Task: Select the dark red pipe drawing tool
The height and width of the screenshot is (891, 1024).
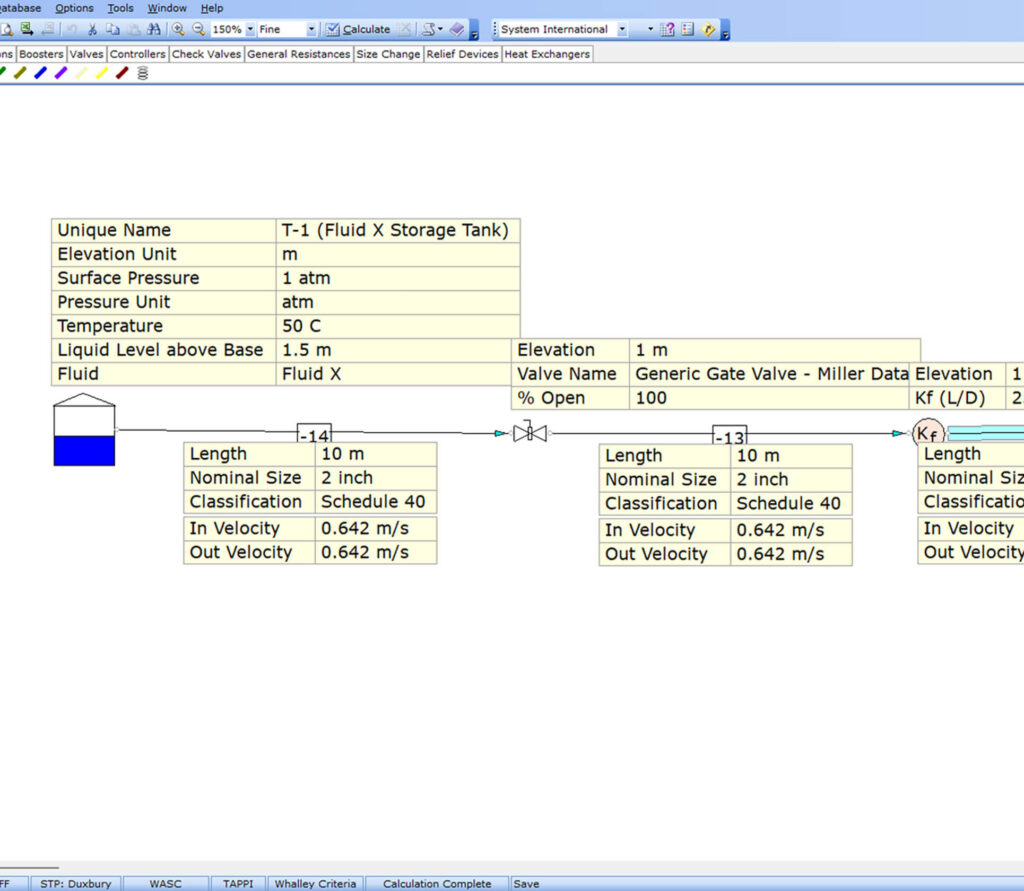Action: (121, 71)
